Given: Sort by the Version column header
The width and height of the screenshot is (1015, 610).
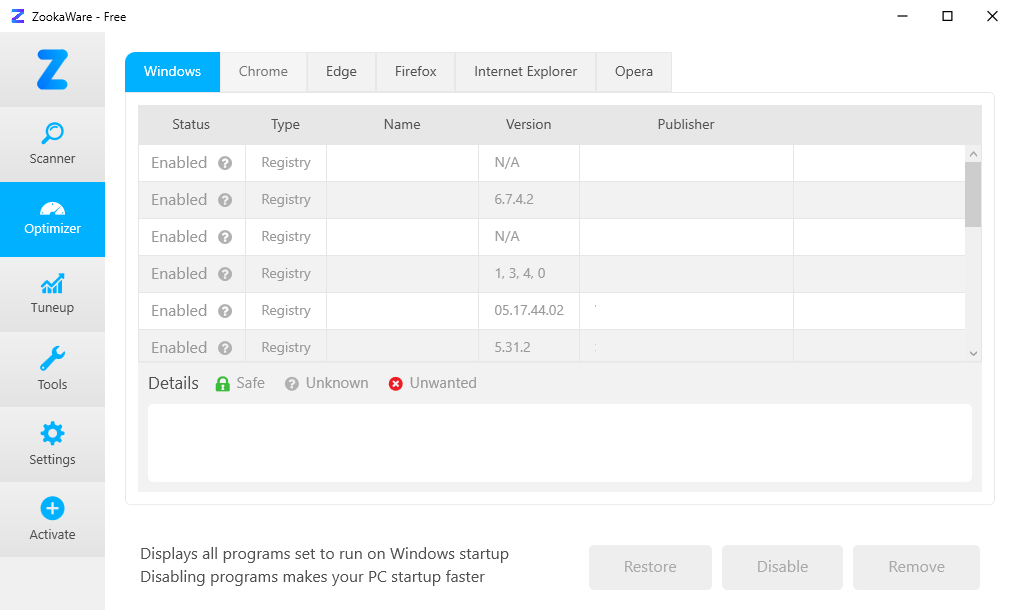Looking at the screenshot, I should [528, 124].
